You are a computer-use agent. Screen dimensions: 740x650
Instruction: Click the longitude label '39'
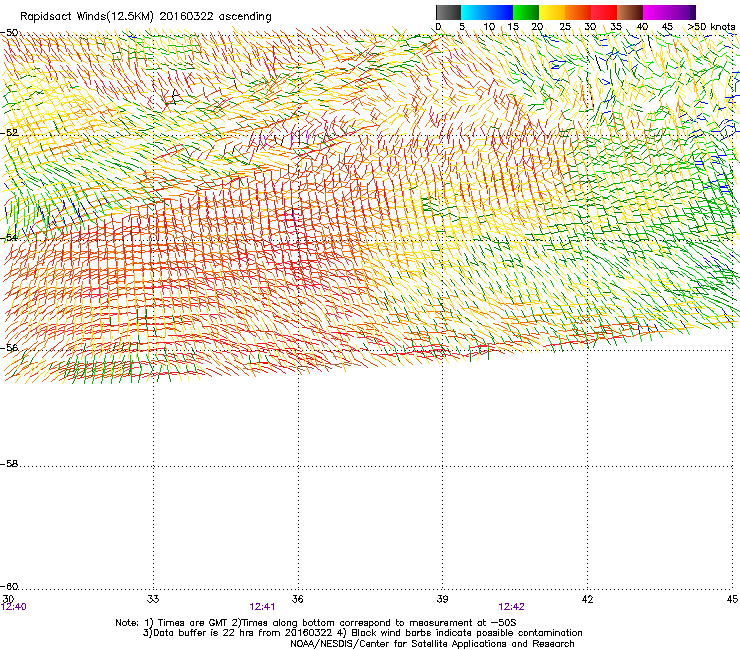click(442, 599)
